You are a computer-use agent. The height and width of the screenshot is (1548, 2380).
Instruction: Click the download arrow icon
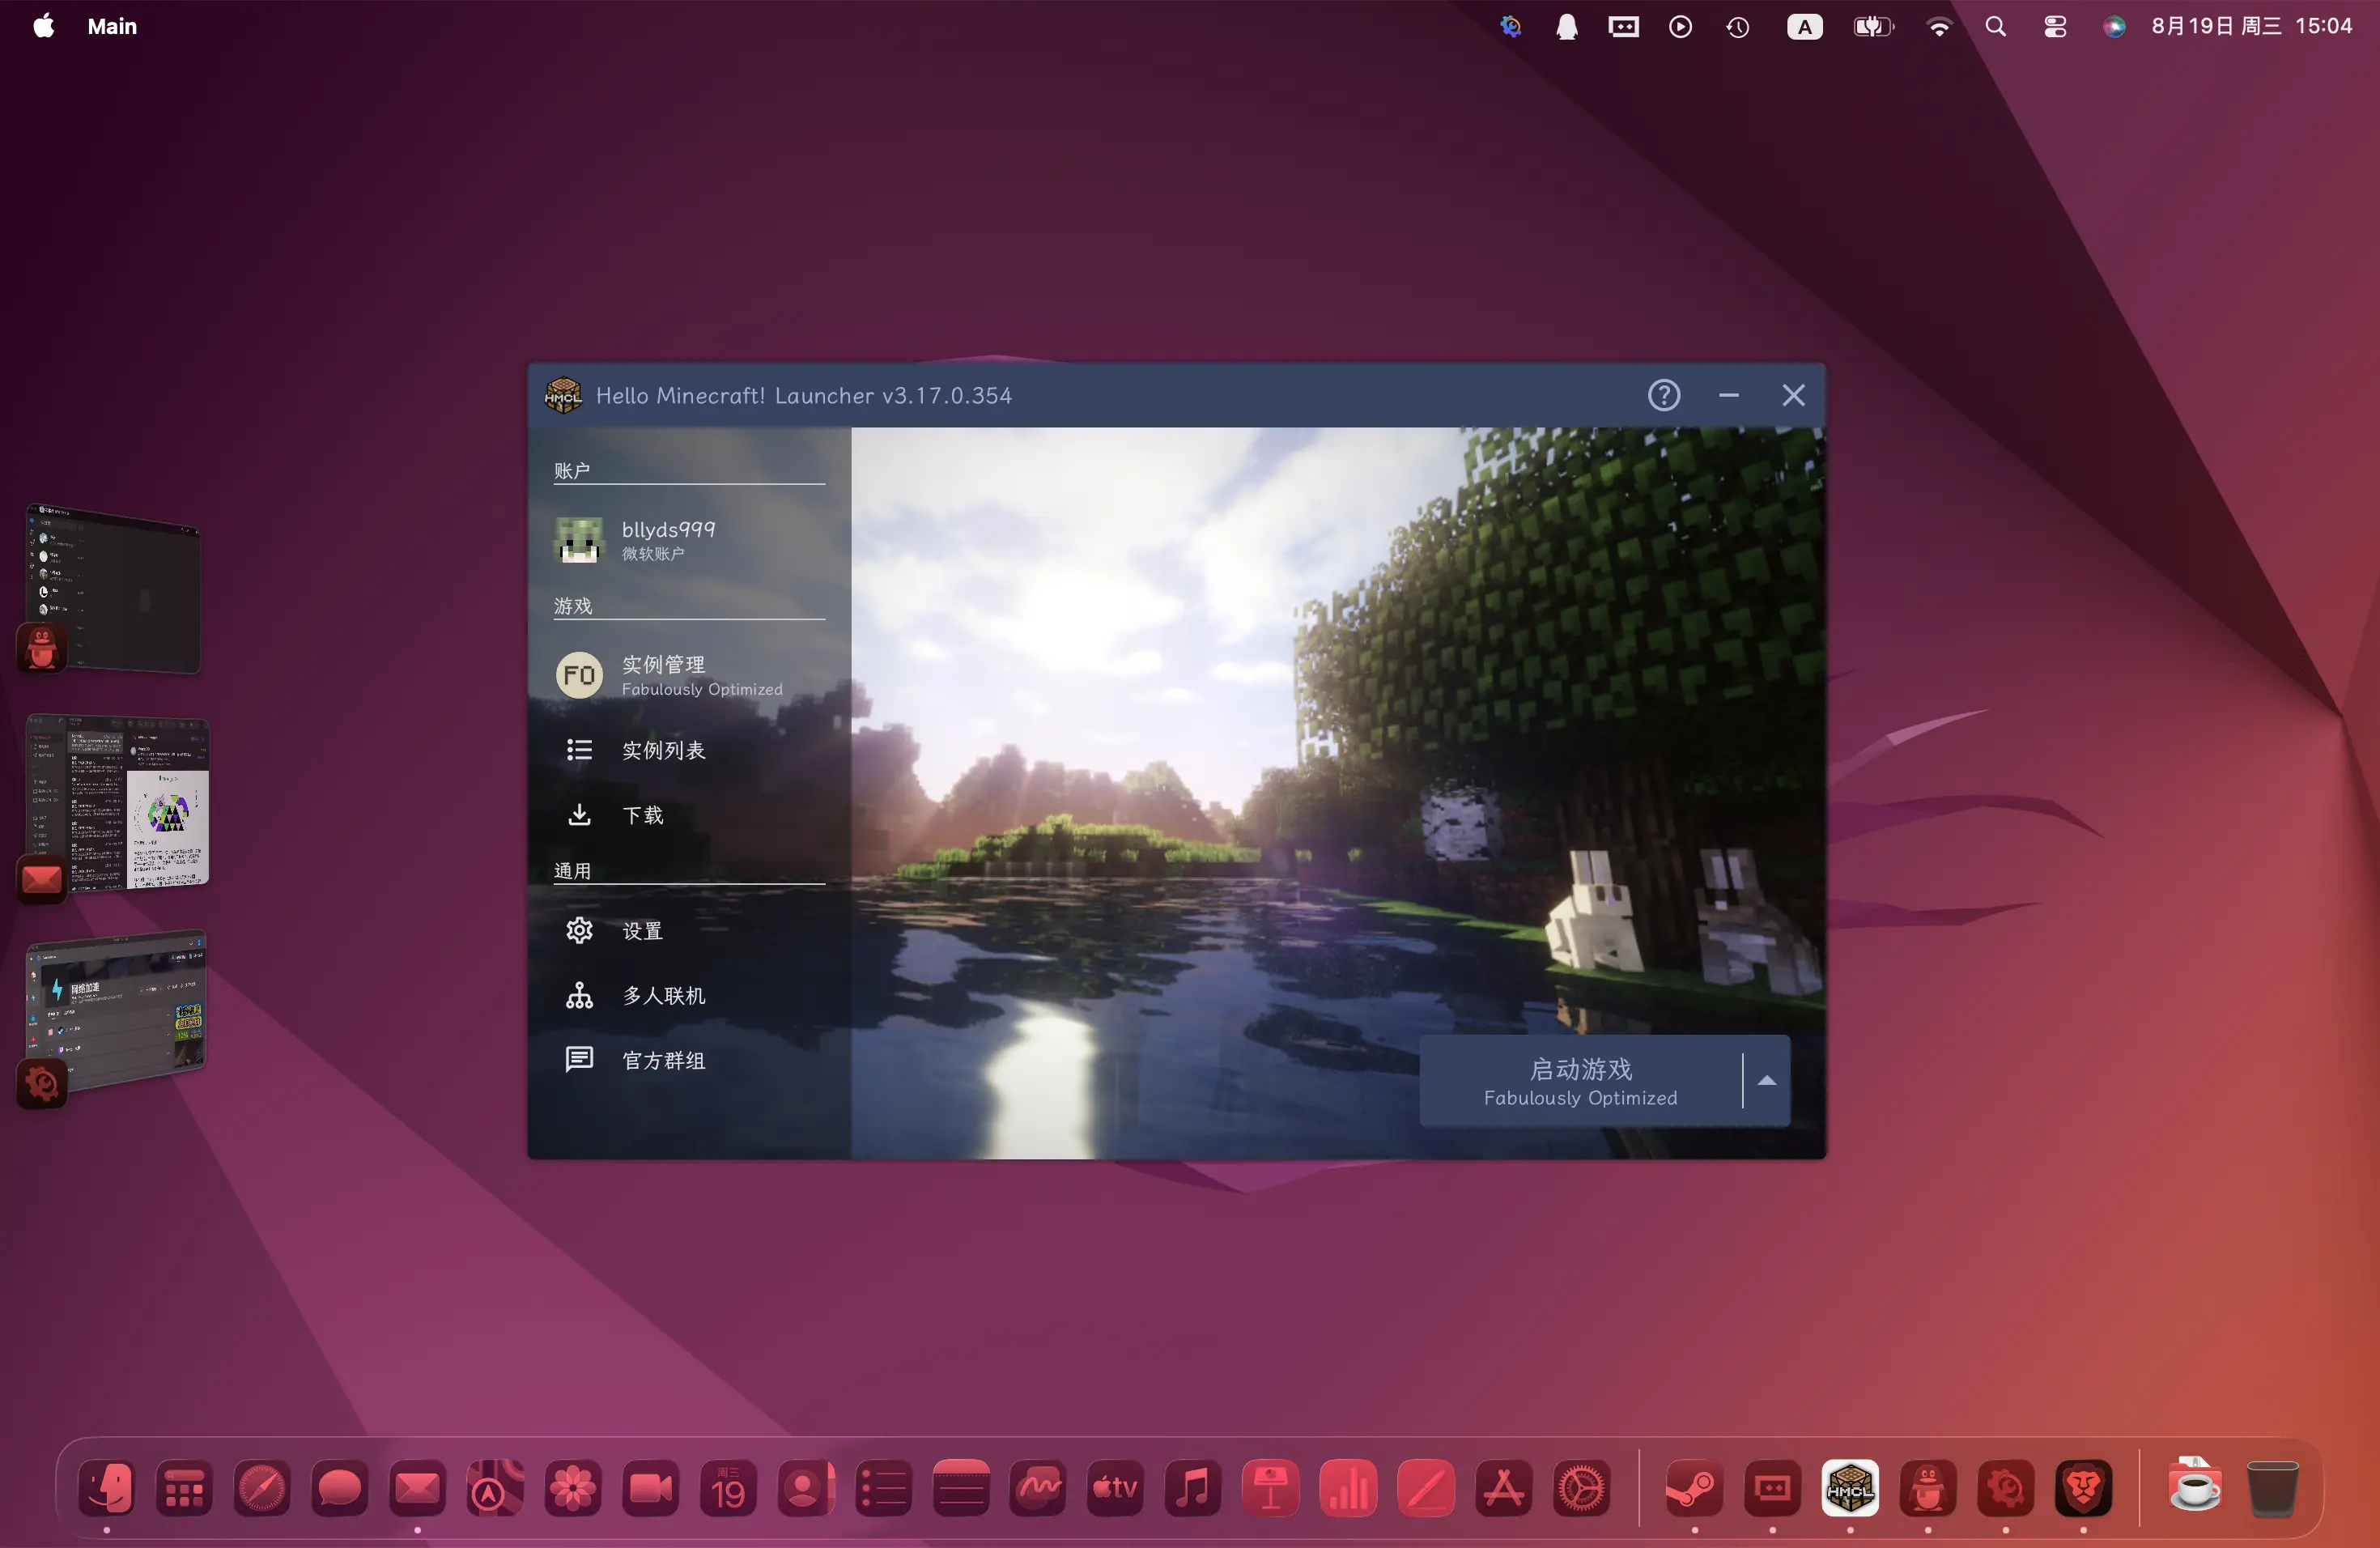click(x=579, y=815)
